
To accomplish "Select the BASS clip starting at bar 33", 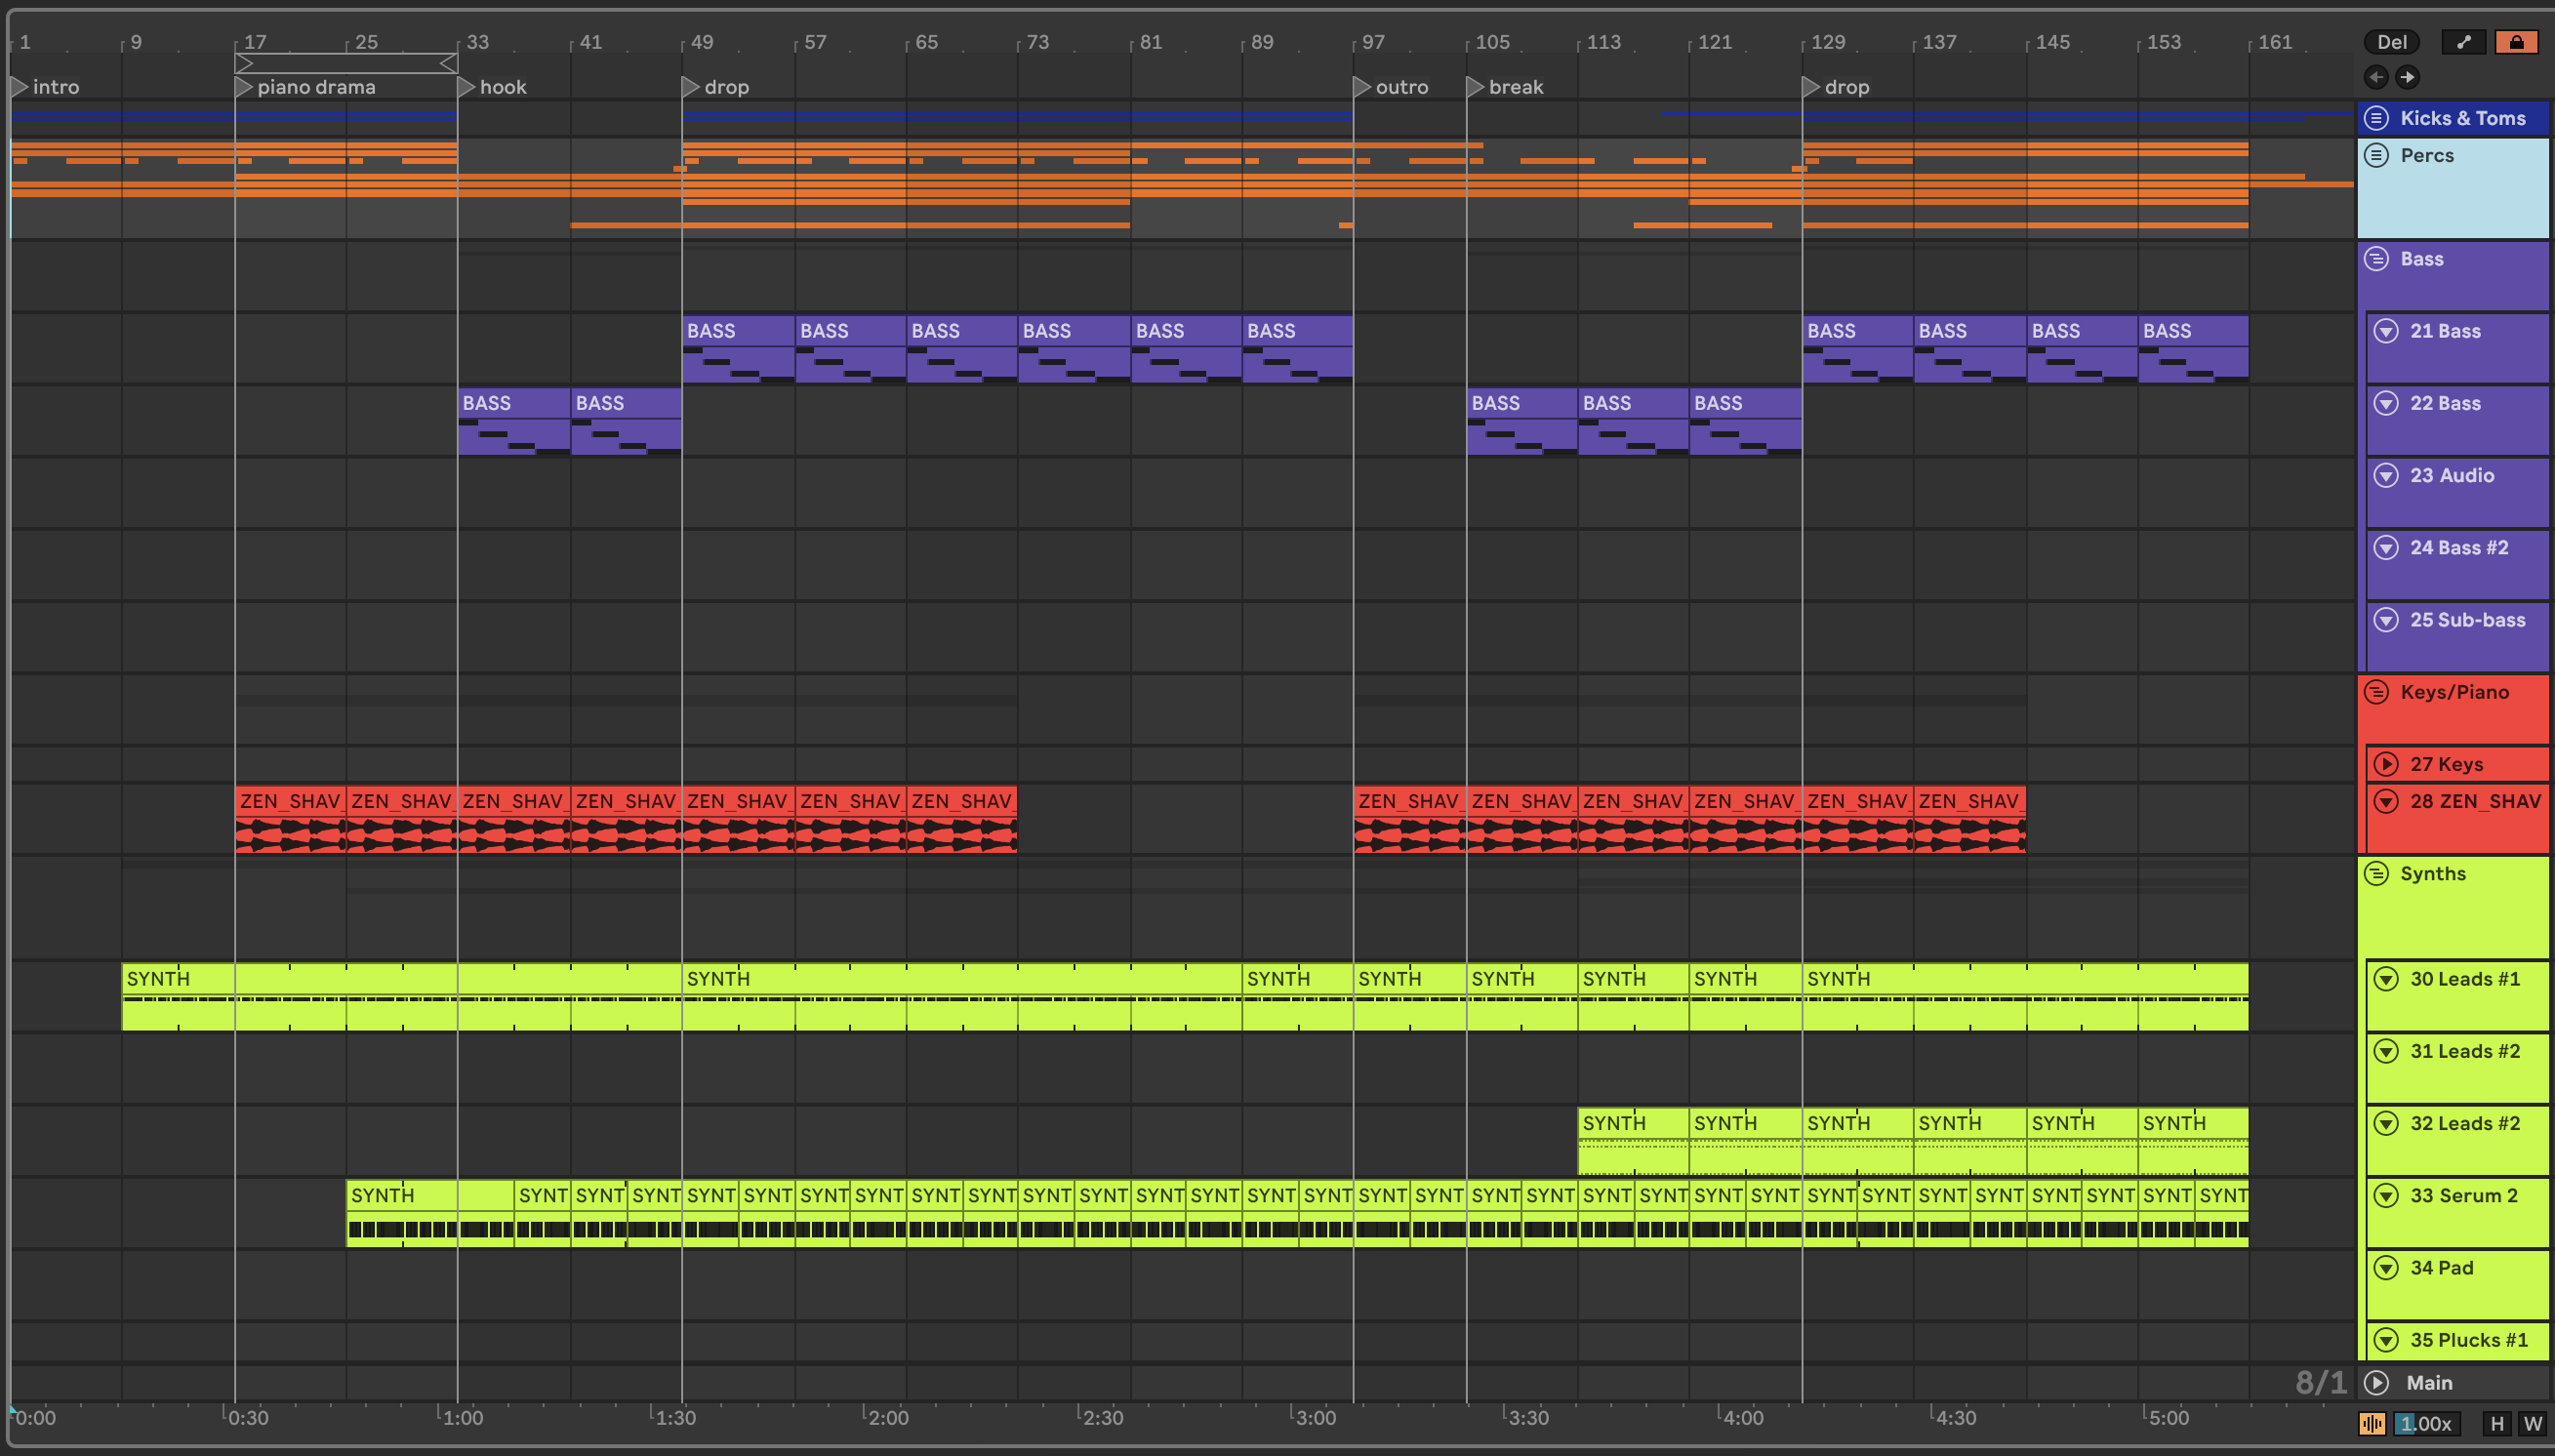I will 514,421.
